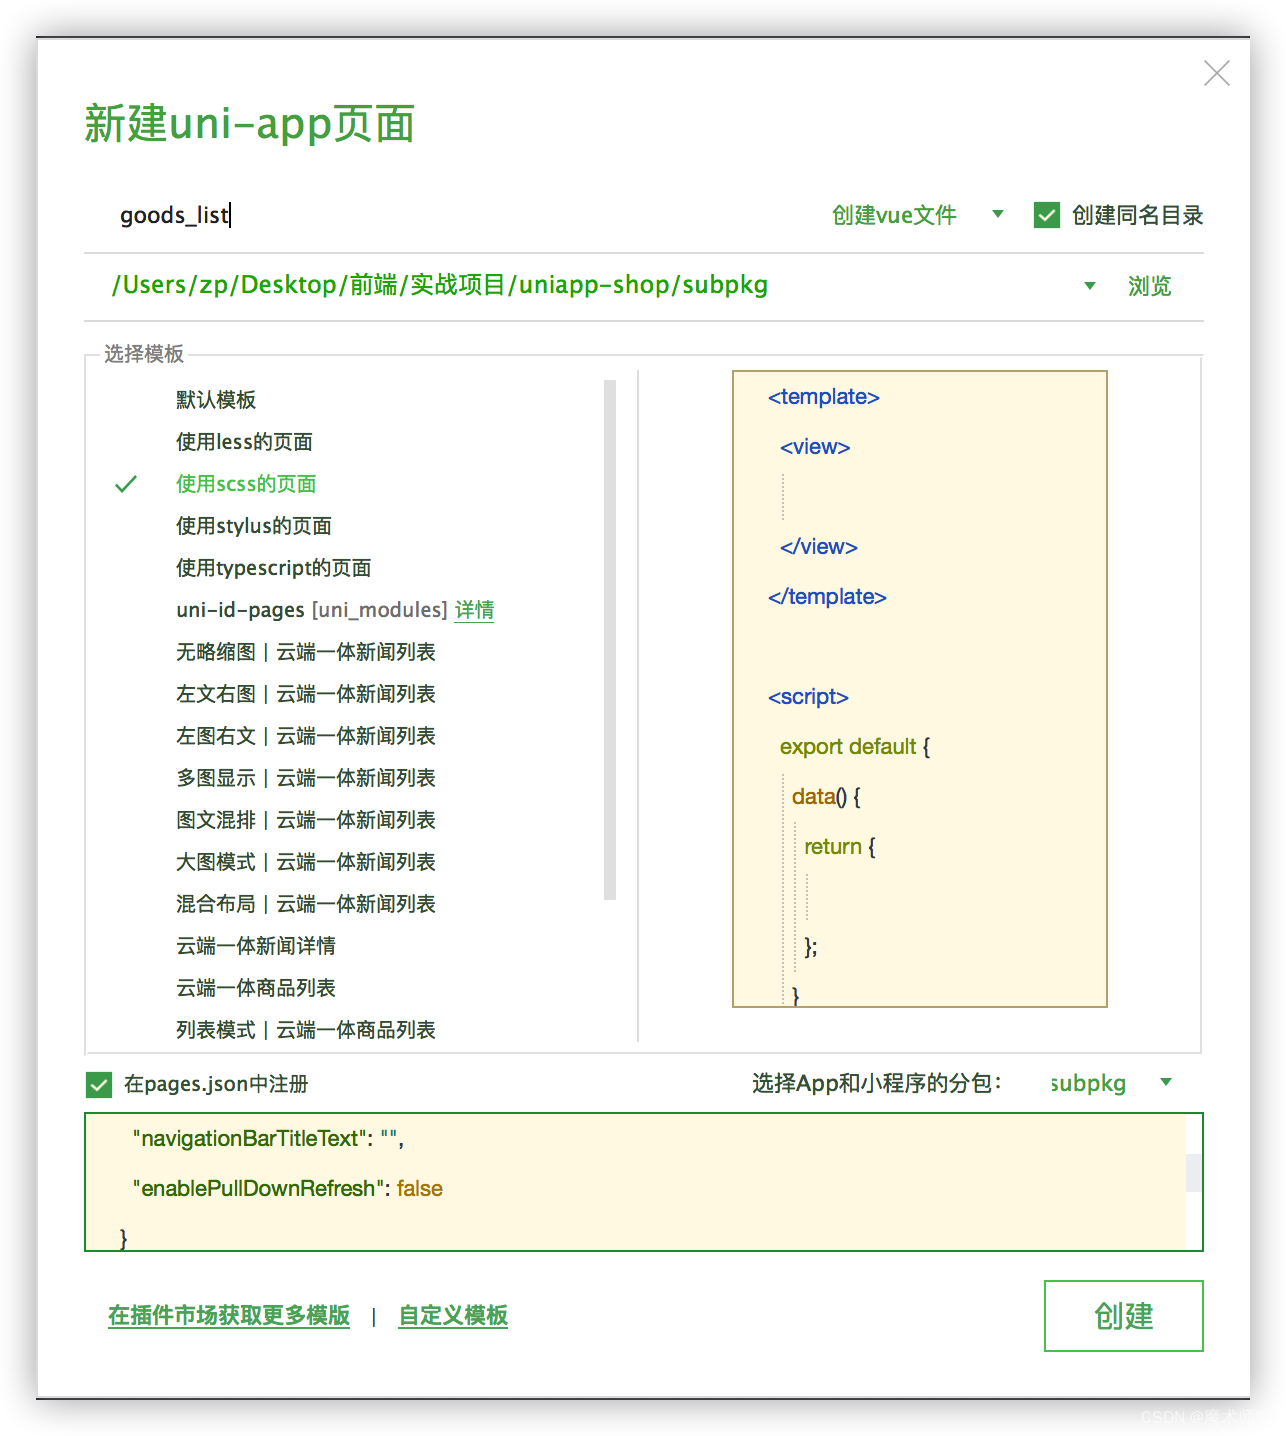
Task: Select 列表模式 | 云端一体商品列表 template
Action: pyautogui.click(x=306, y=1030)
